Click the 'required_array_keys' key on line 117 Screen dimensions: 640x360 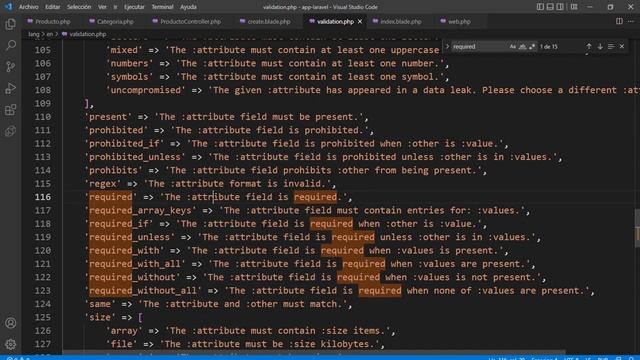coord(140,211)
